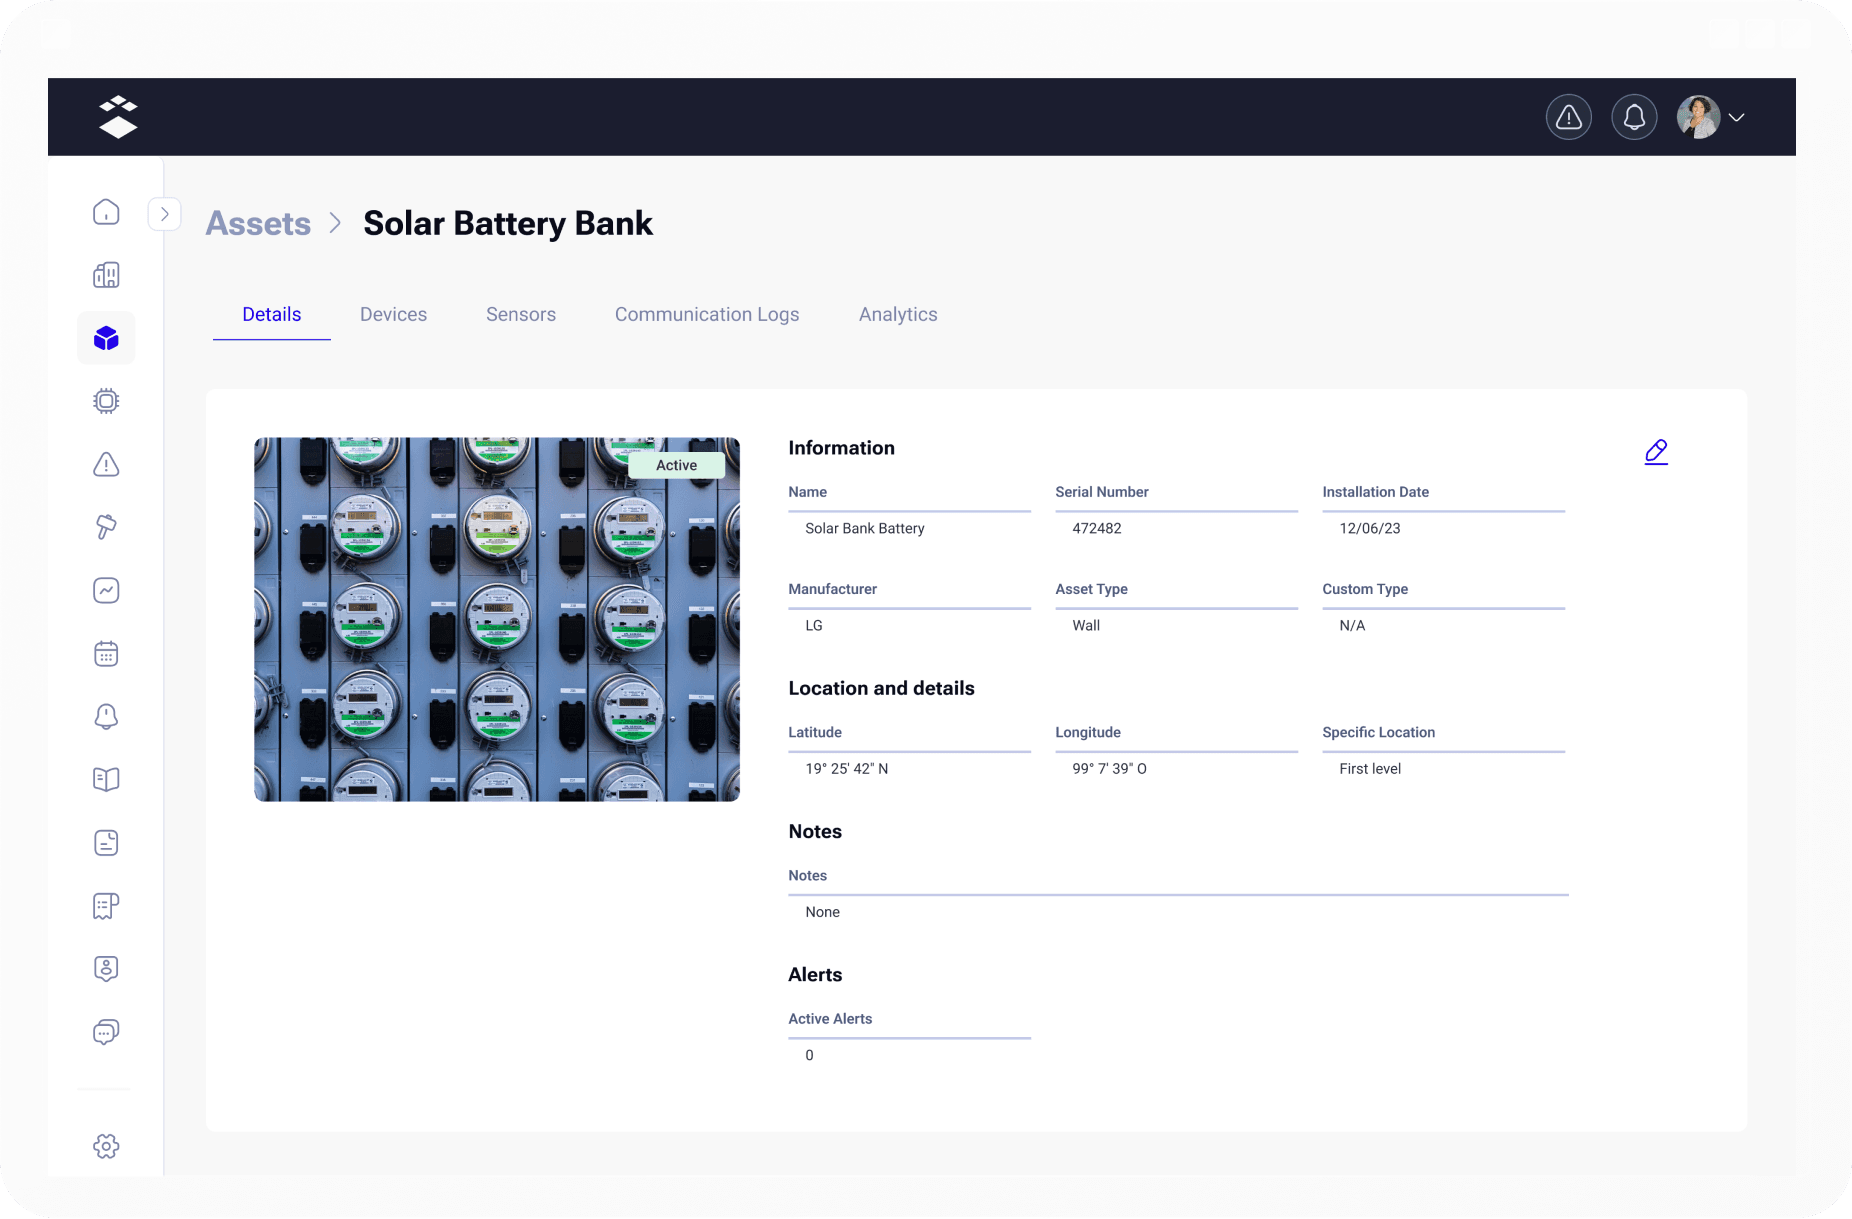This screenshot has width=1852, height=1219.
Task: Open the chip devices icon in sidebar
Action: [x=106, y=401]
